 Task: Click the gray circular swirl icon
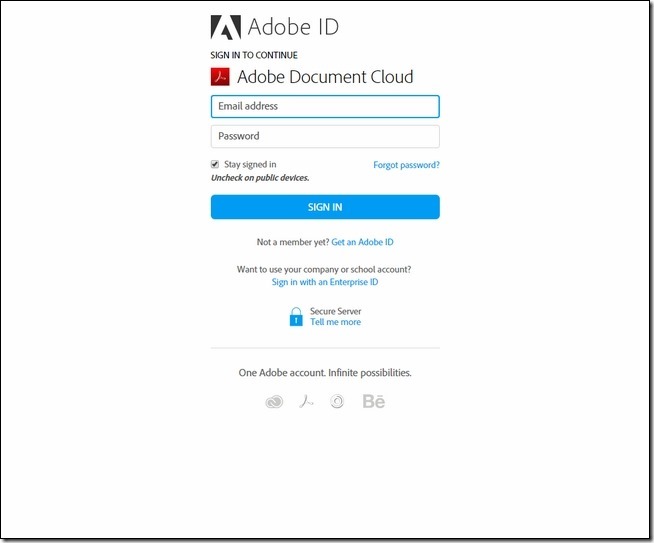337,402
